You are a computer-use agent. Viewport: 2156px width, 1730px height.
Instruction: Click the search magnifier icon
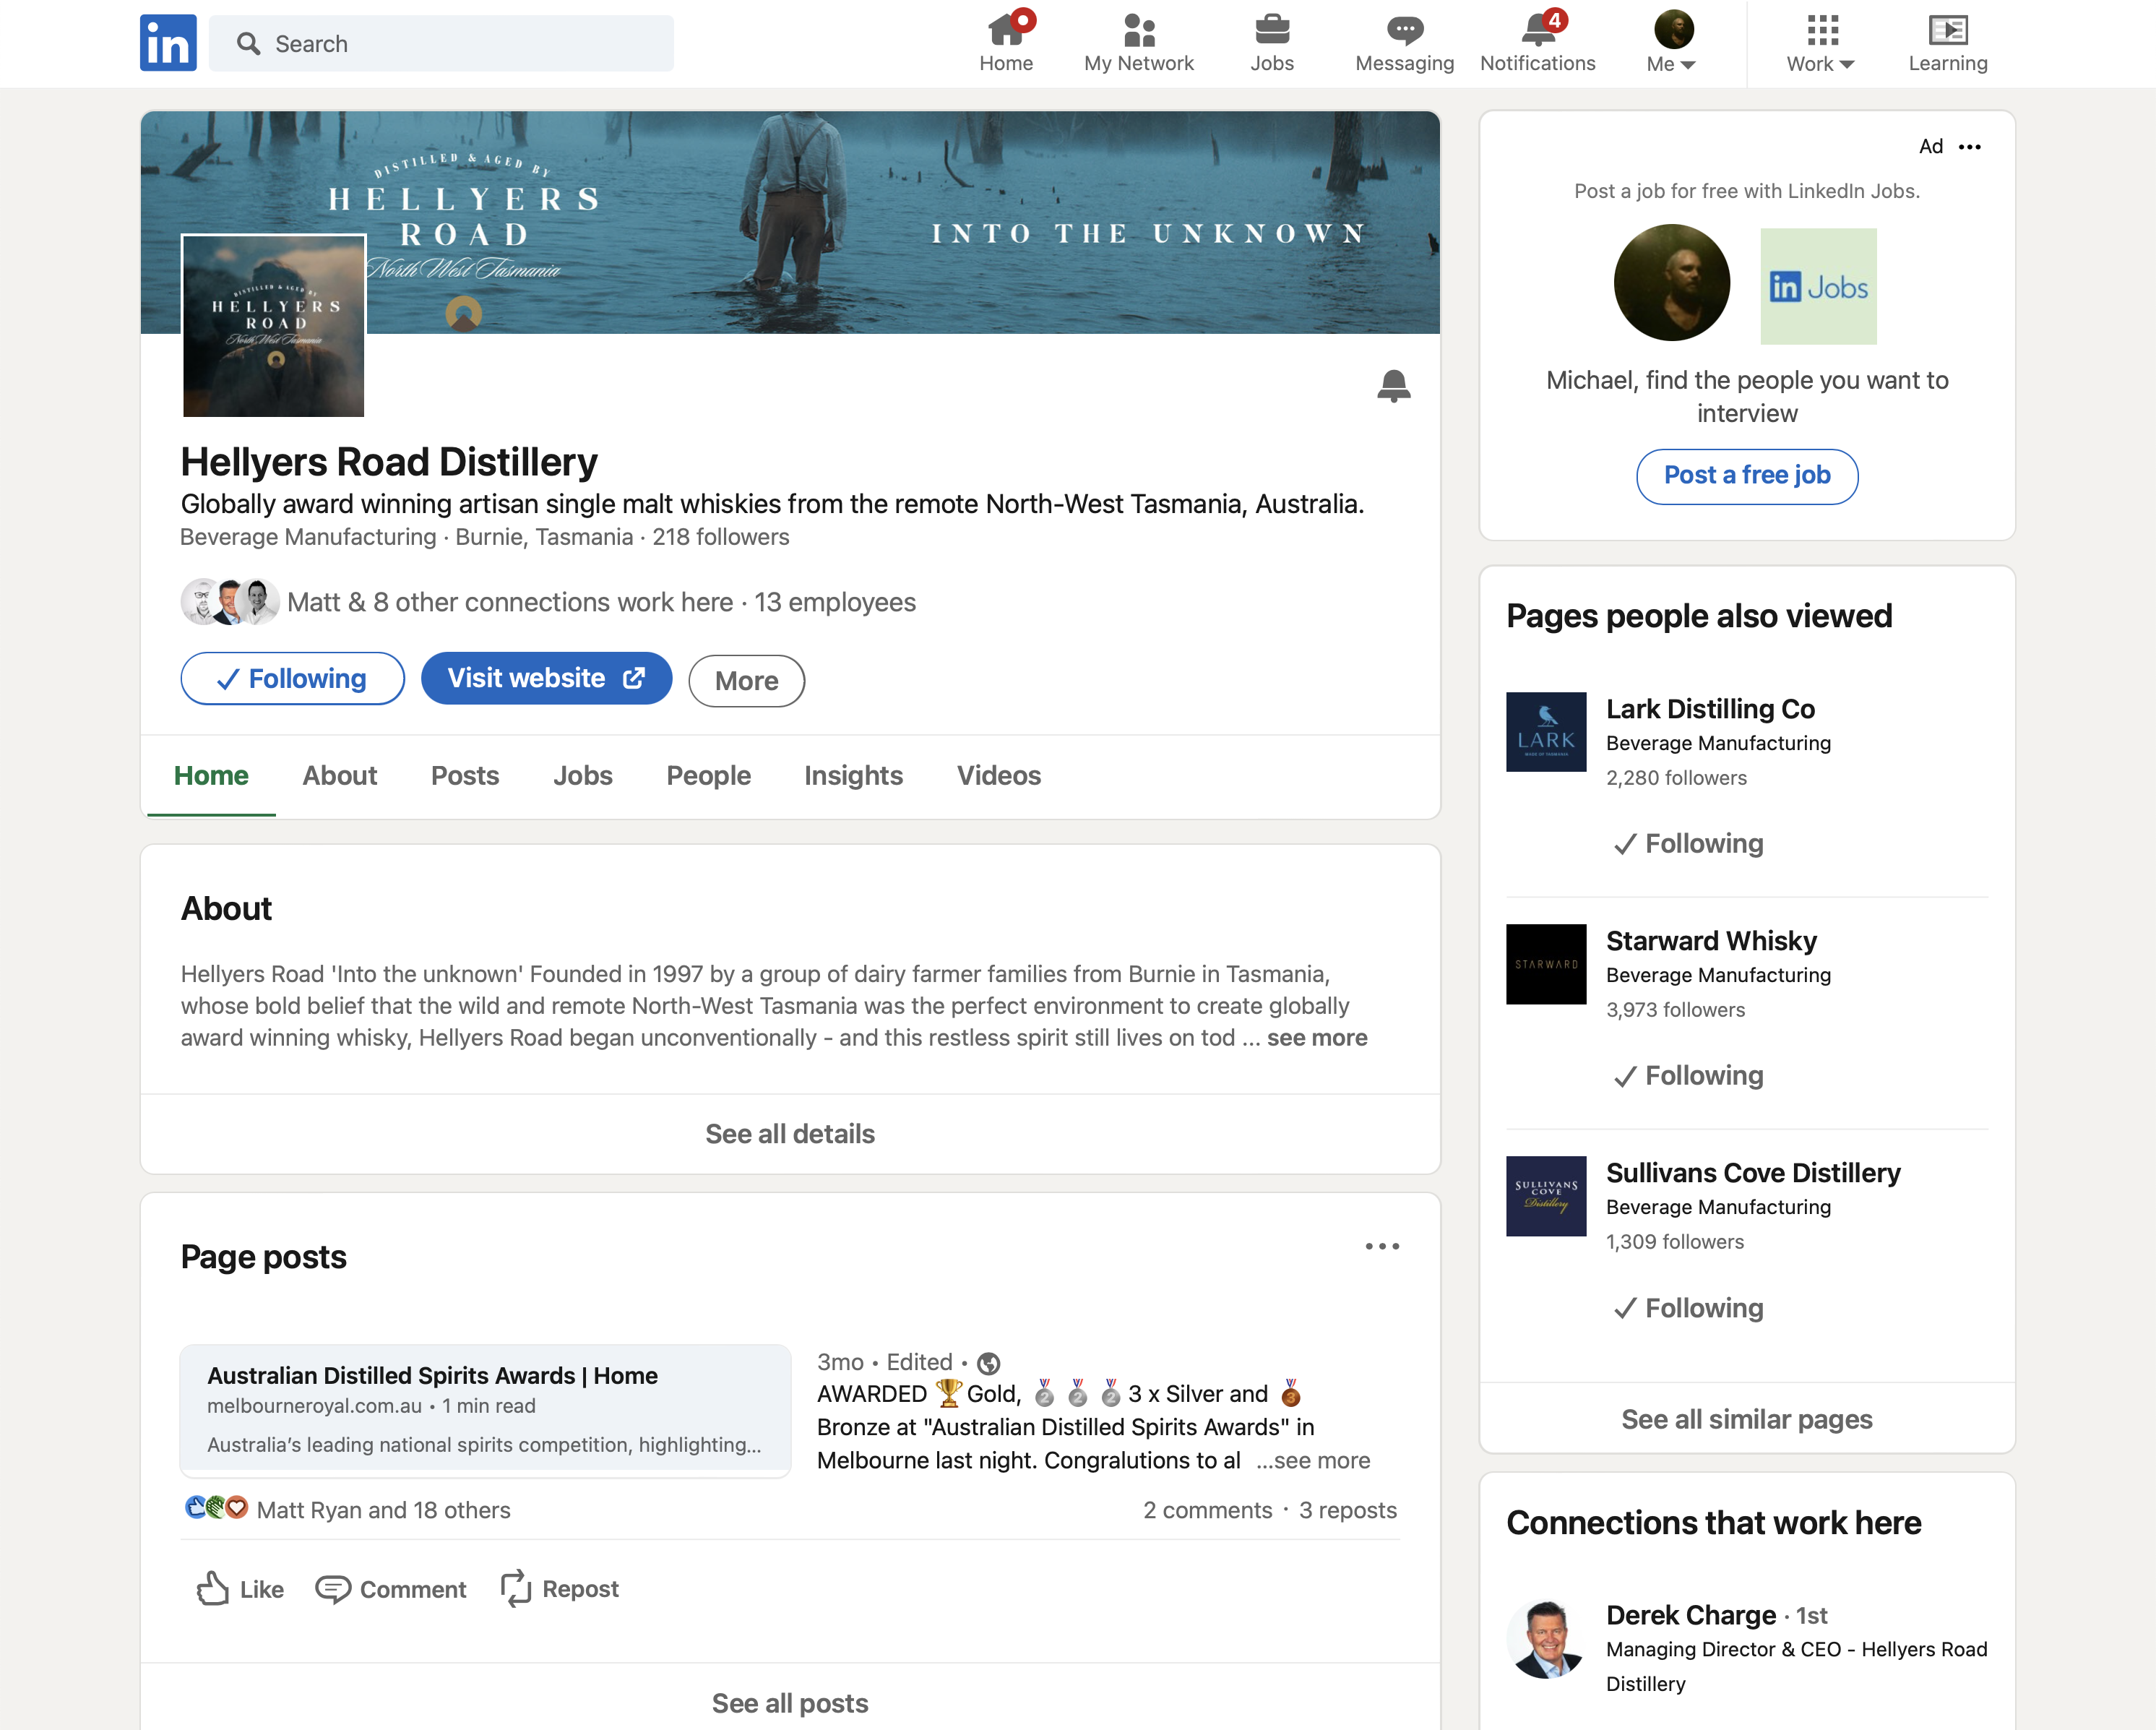(248, 43)
